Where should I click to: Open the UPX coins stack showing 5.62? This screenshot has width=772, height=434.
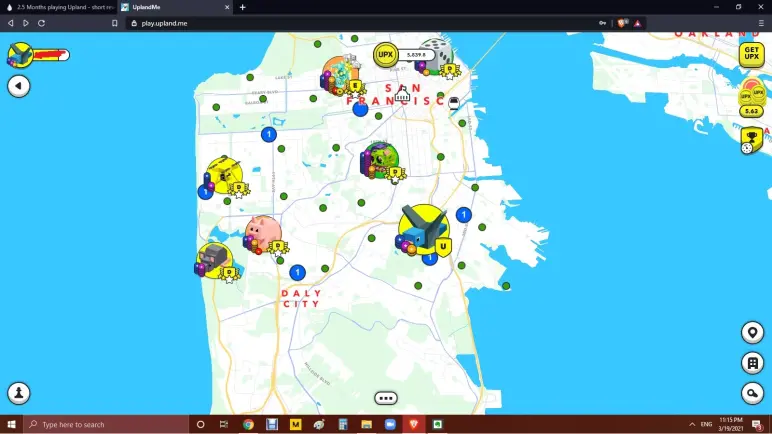(x=751, y=99)
